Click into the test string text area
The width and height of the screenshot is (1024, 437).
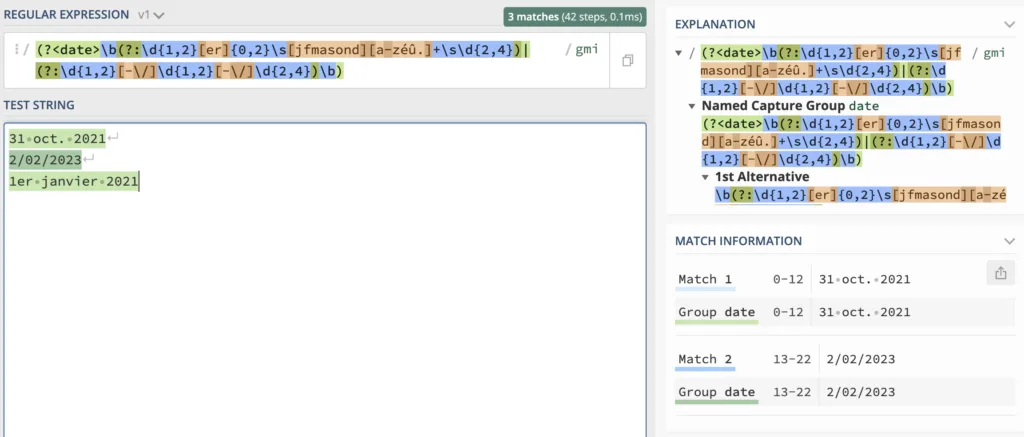click(325, 280)
